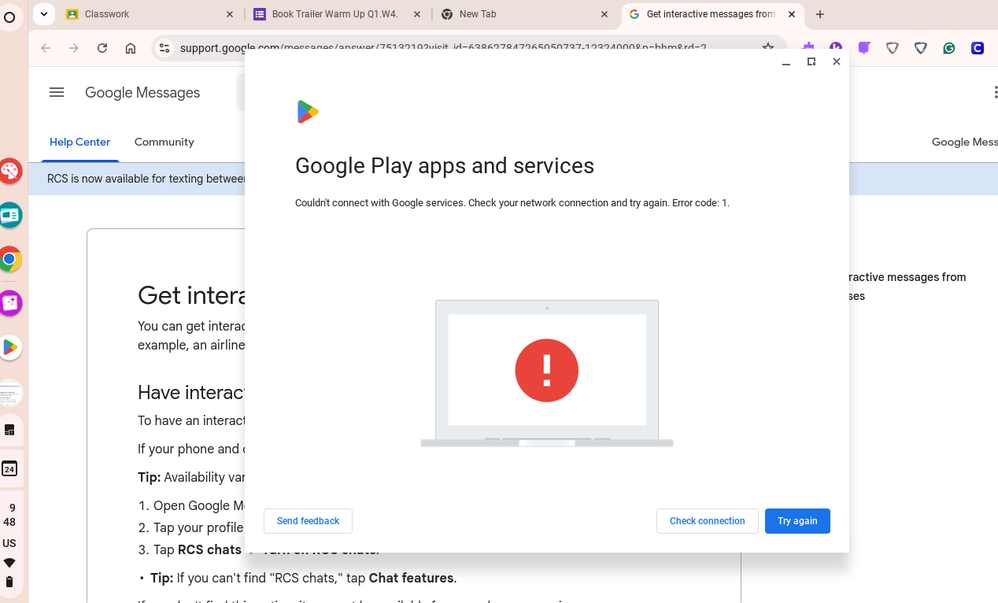Minimize the Google Play dialog window
The height and width of the screenshot is (603, 998).
point(786,62)
